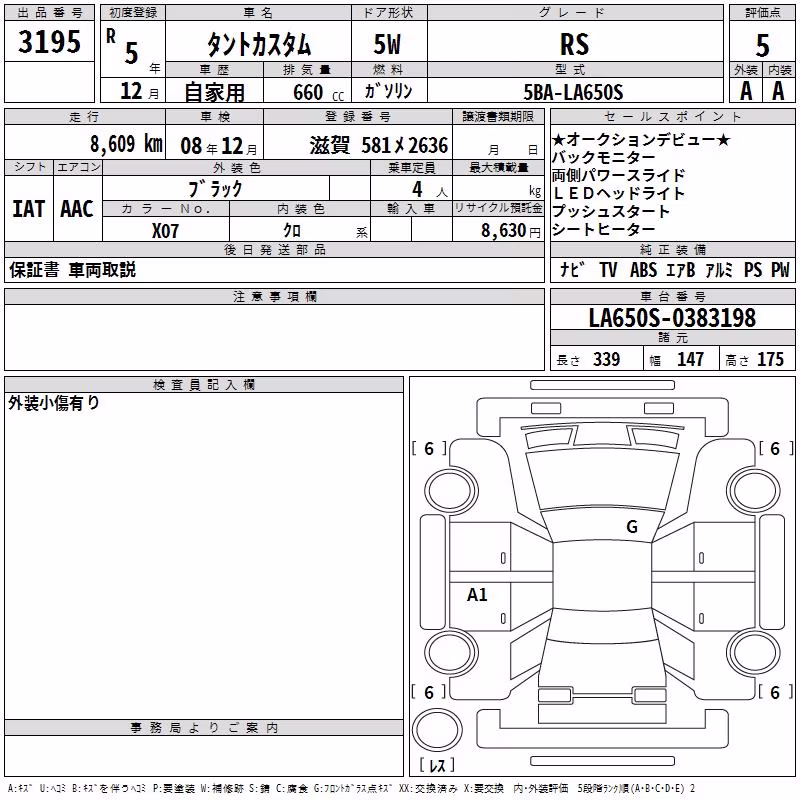Click the first registration month 12
The image size is (800, 800).
pos(131,91)
